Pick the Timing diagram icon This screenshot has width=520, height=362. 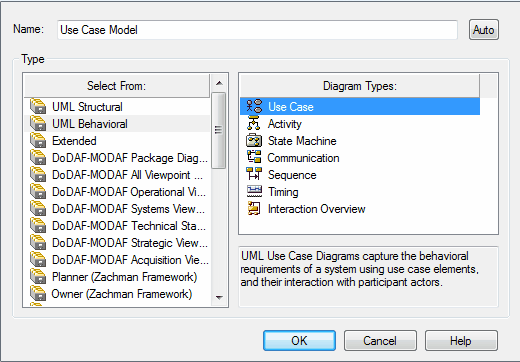click(254, 191)
